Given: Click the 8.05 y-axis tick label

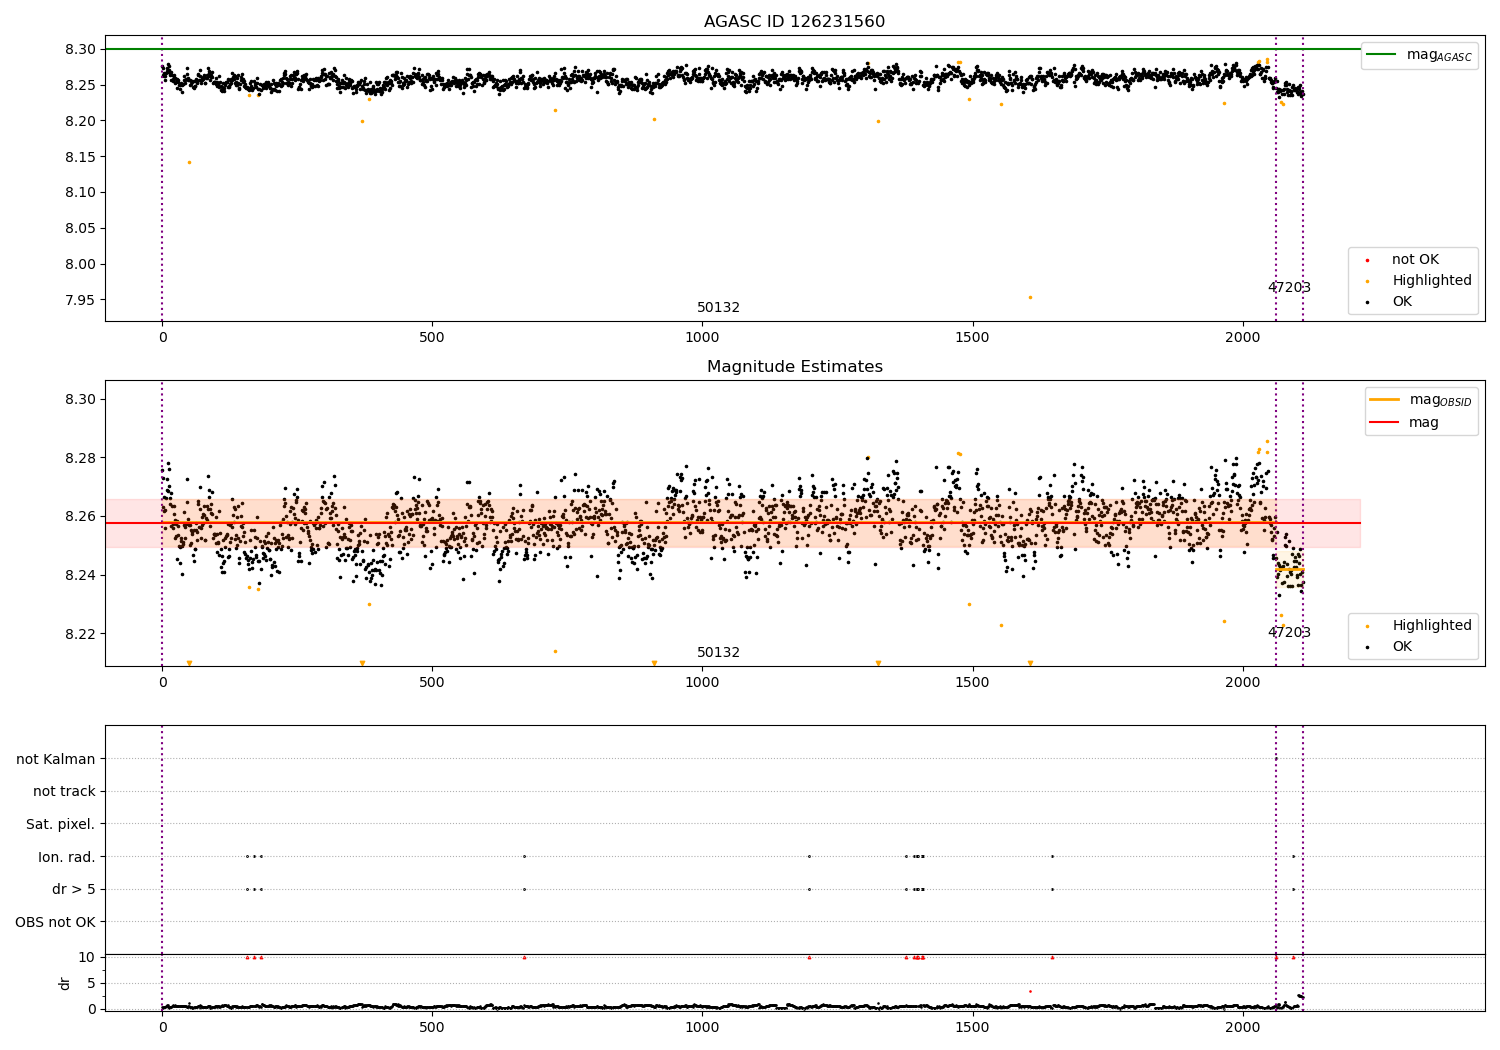Looking at the screenshot, I should click(80, 228).
